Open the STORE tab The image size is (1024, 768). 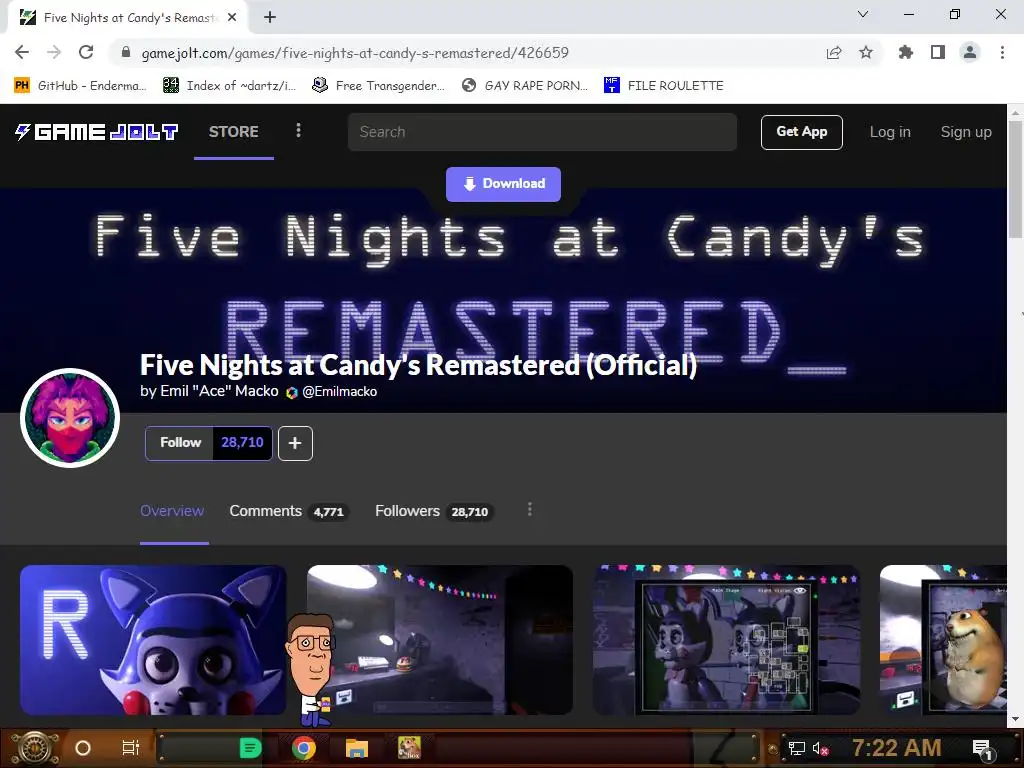[234, 132]
